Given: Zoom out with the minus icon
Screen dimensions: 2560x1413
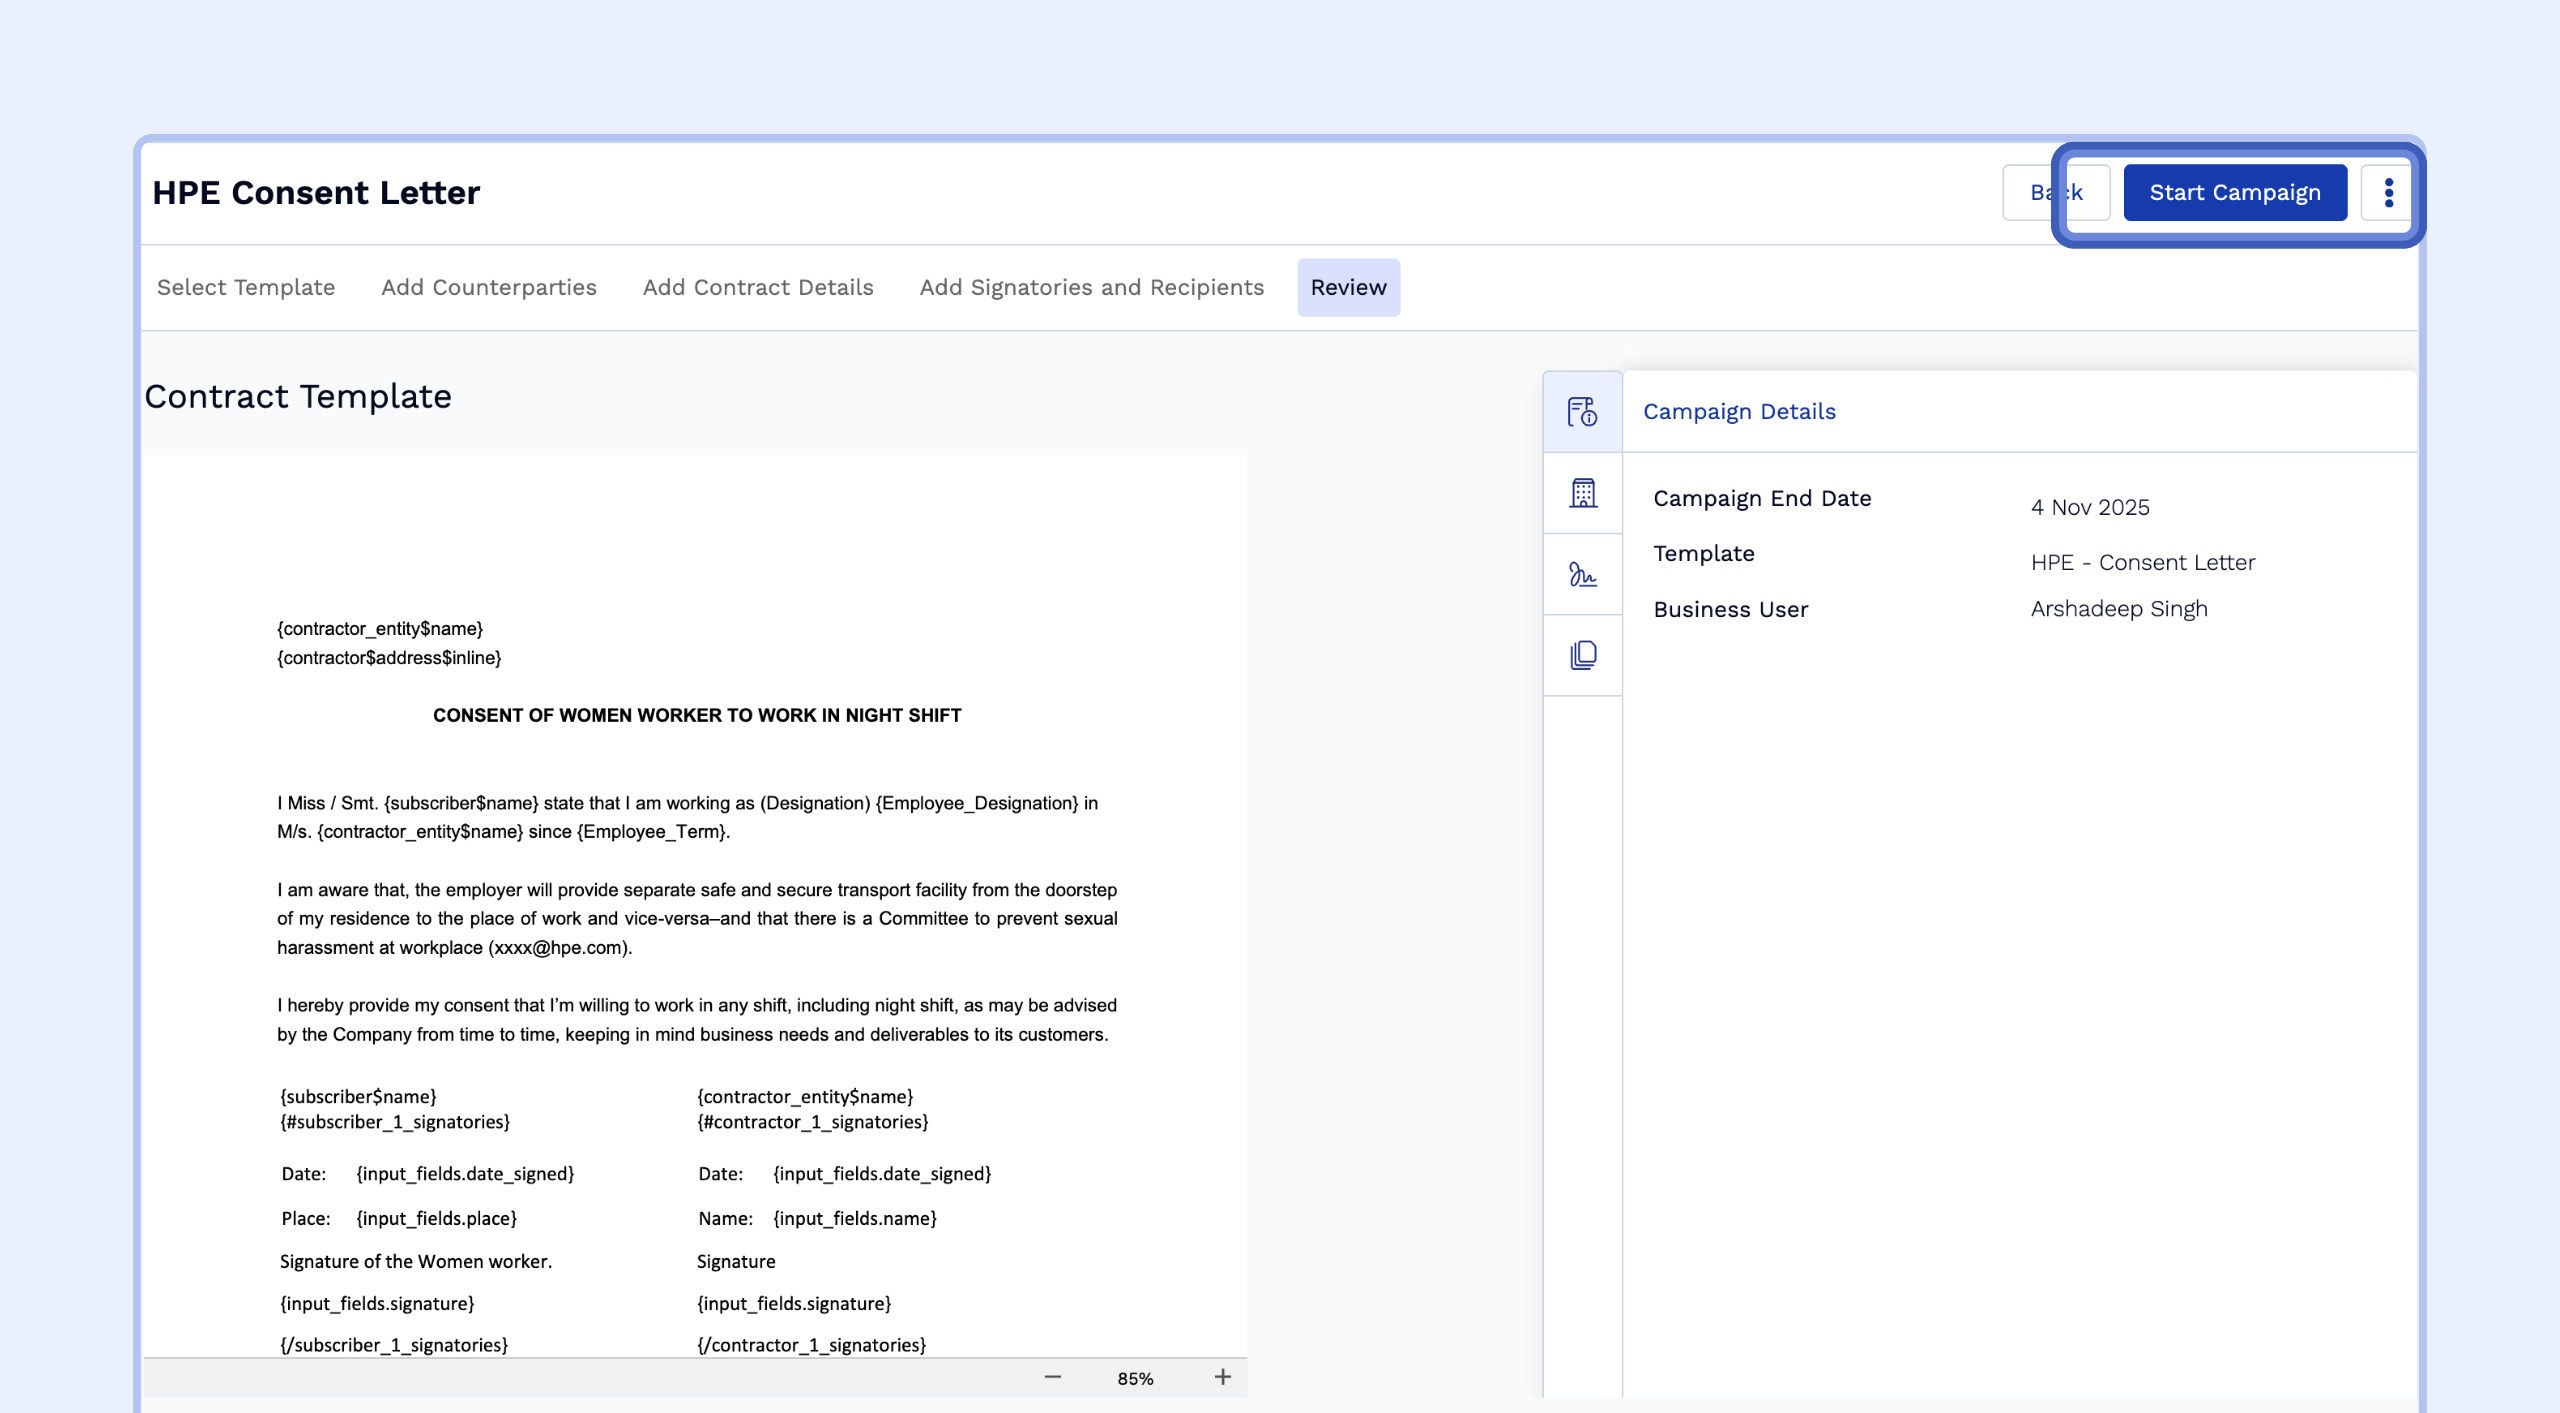Looking at the screenshot, I should click(1052, 1377).
